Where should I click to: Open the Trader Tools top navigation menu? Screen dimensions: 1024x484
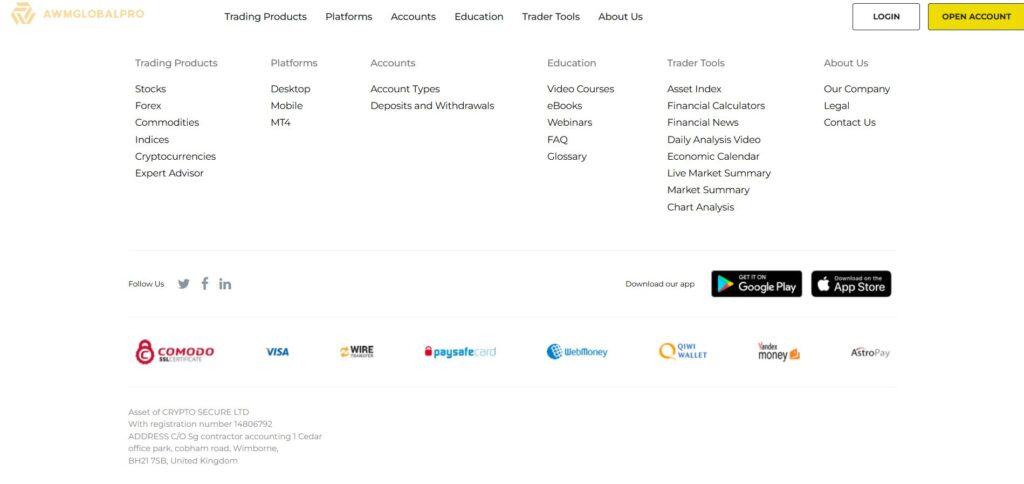coord(551,17)
